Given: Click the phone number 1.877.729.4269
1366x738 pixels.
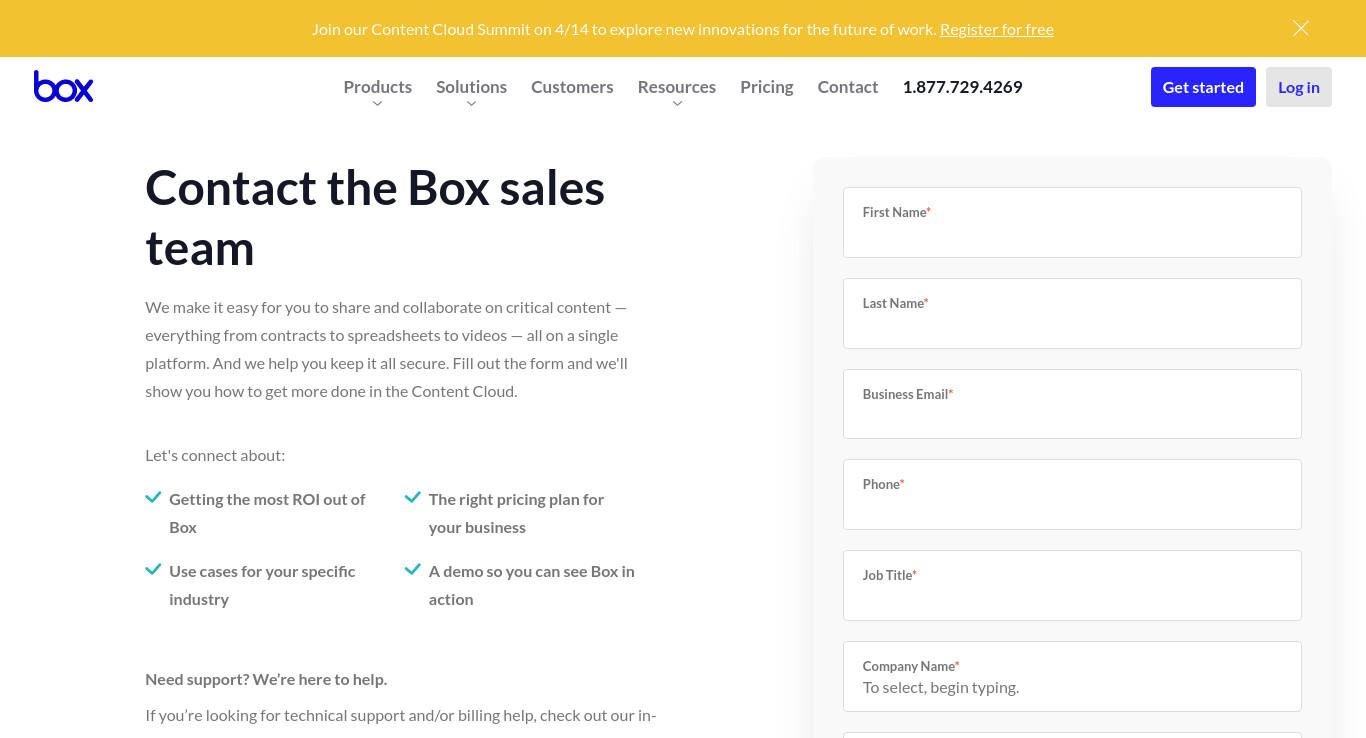Looking at the screenshot, I should [x=962, y=87].
